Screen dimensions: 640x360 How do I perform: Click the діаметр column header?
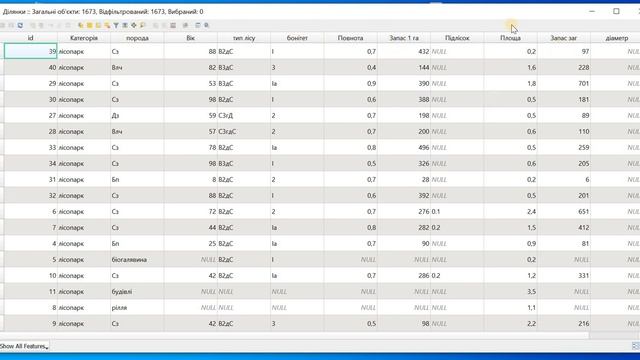(x=616, y=38)
